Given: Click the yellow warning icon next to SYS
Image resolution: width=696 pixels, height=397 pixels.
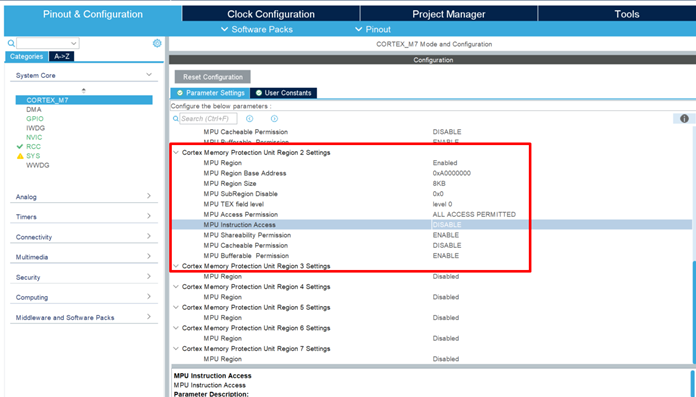Looking at the screenshot, I should (x=20, y=156).
